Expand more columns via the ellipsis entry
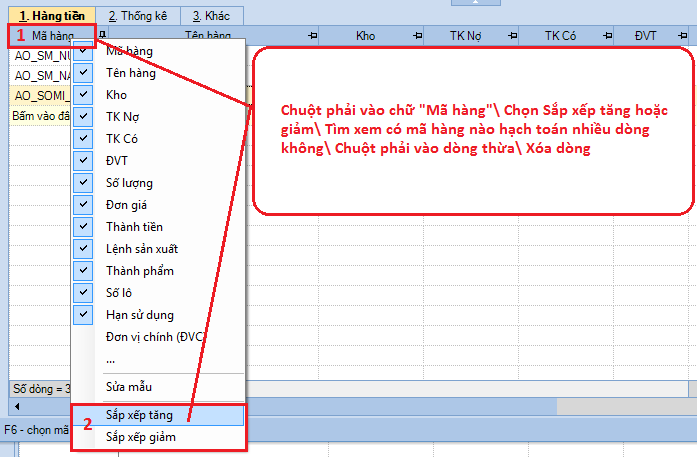The width and height of the screenshot is (697, 457). click(111, 358)
